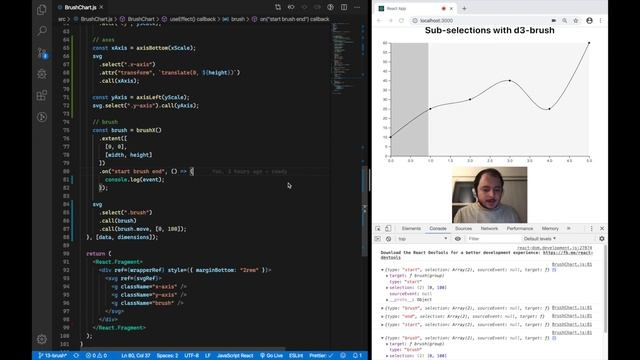The height and width of the screenshot is (360, 640).
Task: Click the gray brush selection on chart
Action: point(409,99)
